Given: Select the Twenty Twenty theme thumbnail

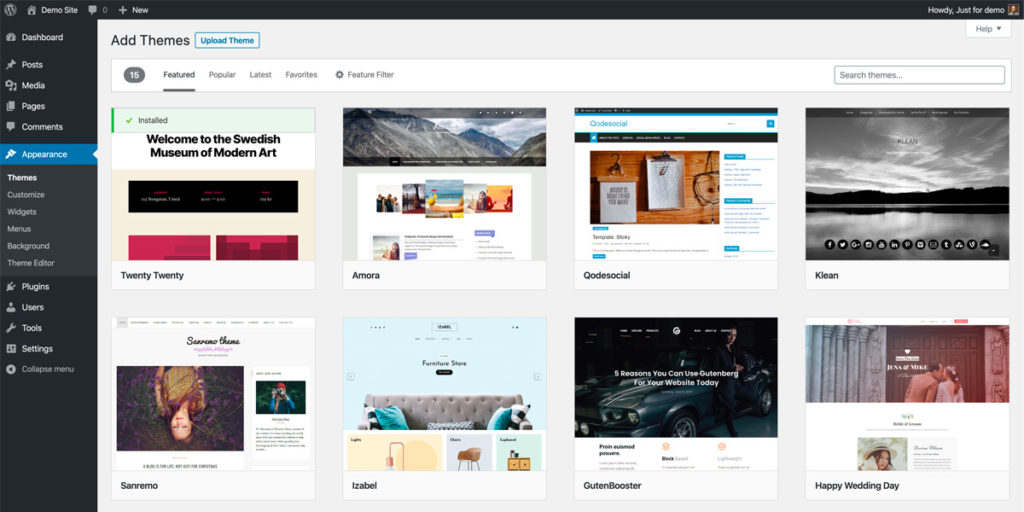Looking at the screenshot, I should tap(214, 184).
